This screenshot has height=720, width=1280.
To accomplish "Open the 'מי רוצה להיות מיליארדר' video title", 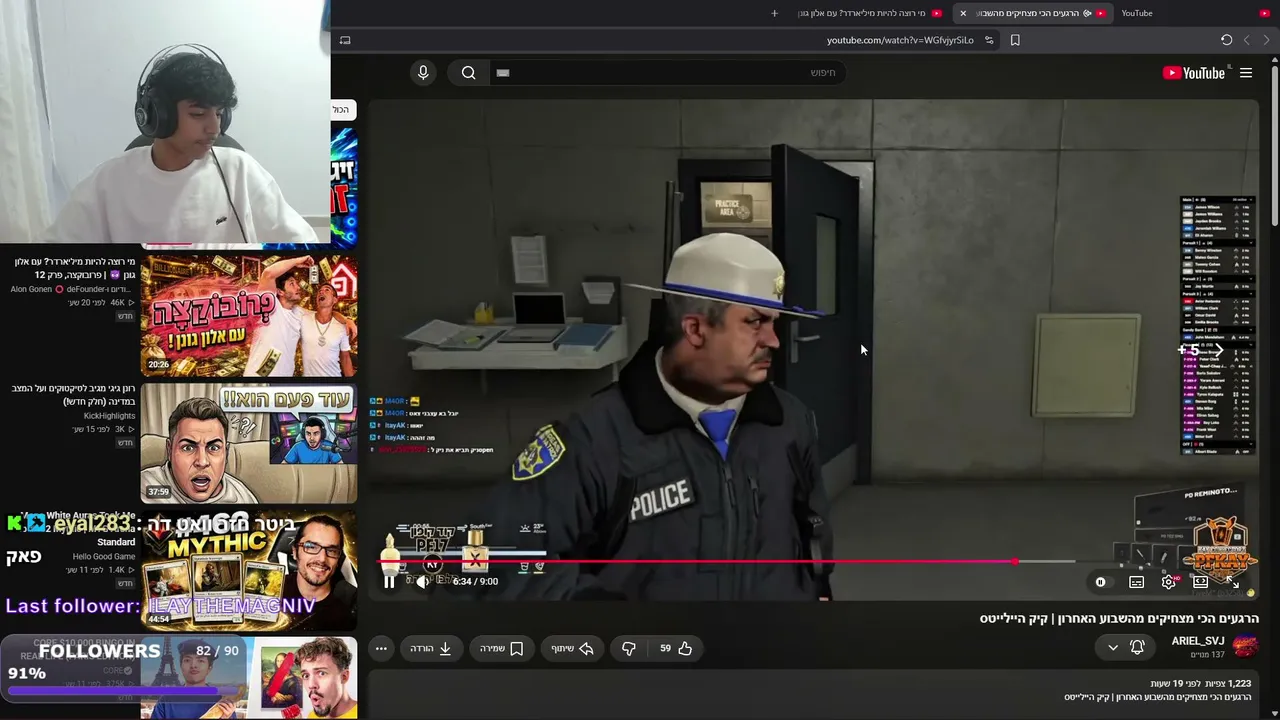I will [x=75, y=268].
